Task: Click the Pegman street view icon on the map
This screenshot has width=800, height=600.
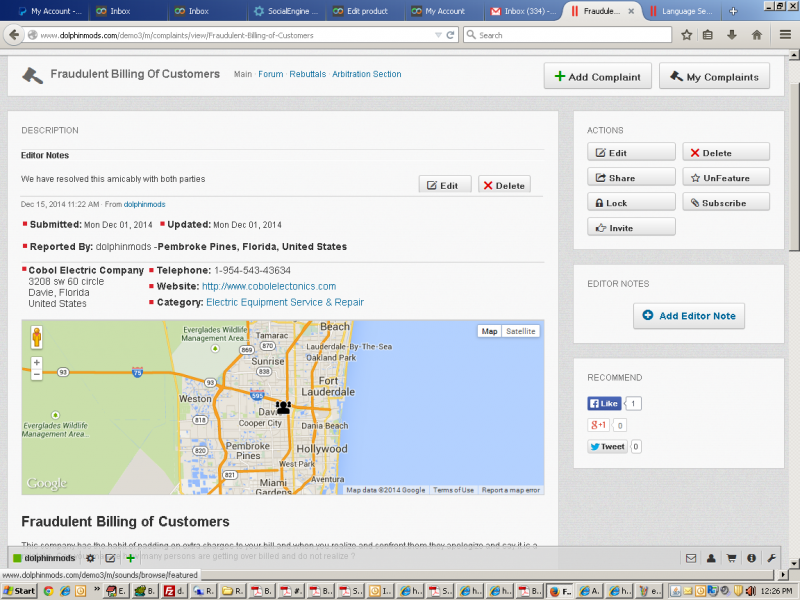Action: pos(36,337)
